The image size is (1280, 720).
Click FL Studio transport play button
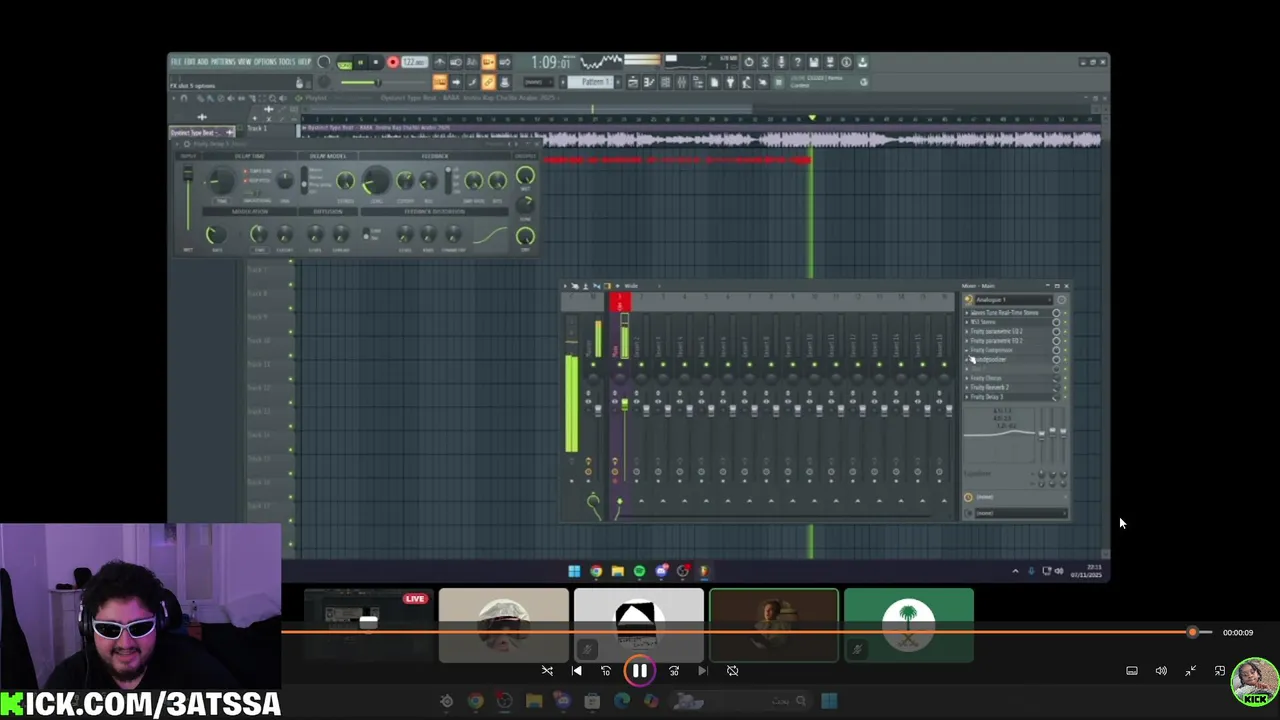click(x=360, y=62)
